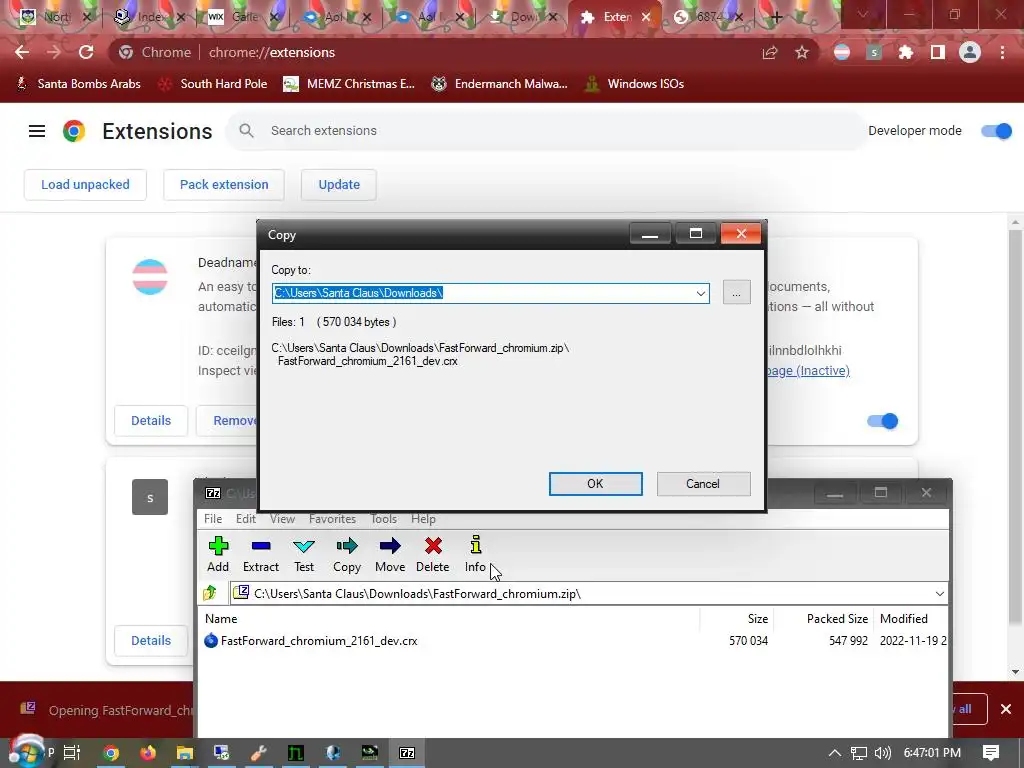The width and height of the screenshot is (1024, 768).
Task: Disable the Deadname extension toggle
Action: coord(883,421)
